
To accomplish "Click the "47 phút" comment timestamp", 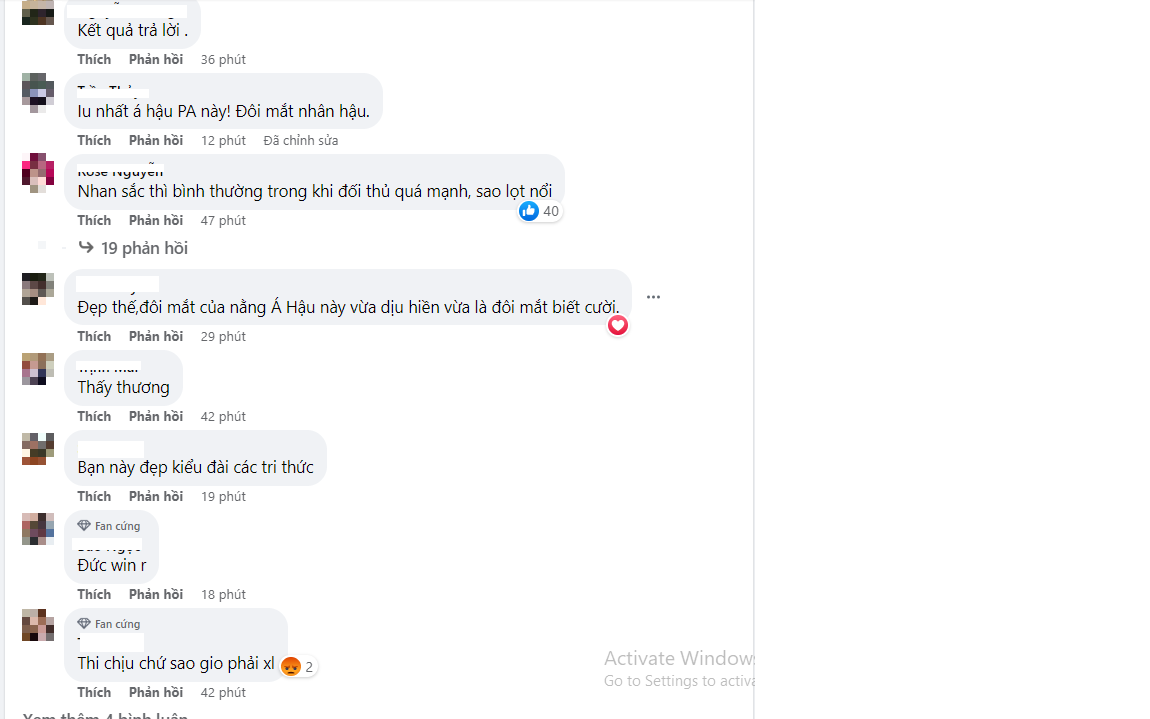I will coord(223,220).
